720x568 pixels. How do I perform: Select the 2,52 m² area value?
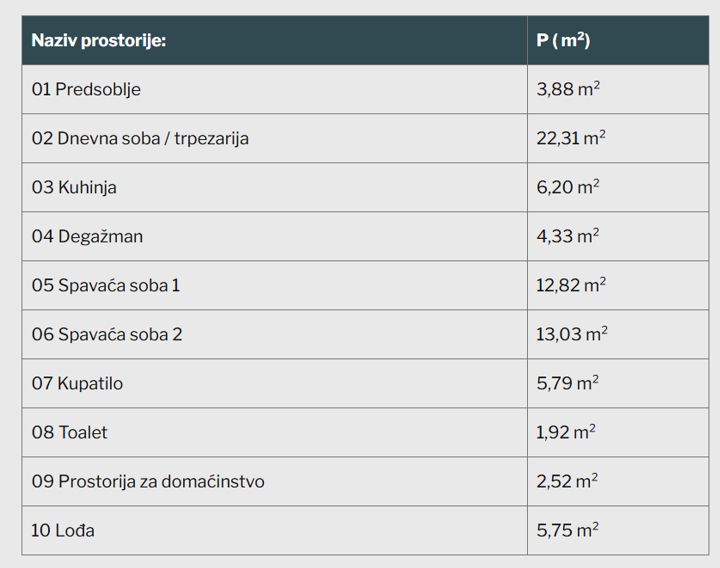point(567,481)
